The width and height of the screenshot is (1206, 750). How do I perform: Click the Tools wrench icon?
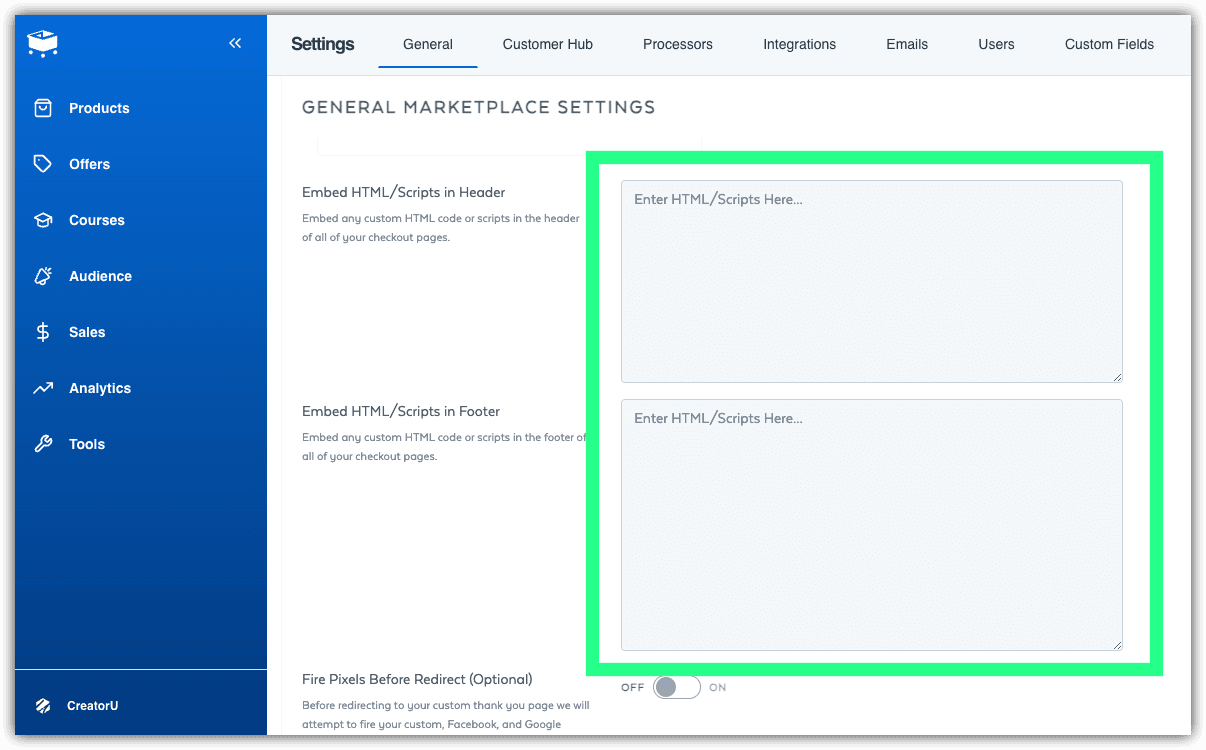click(43, 444)
